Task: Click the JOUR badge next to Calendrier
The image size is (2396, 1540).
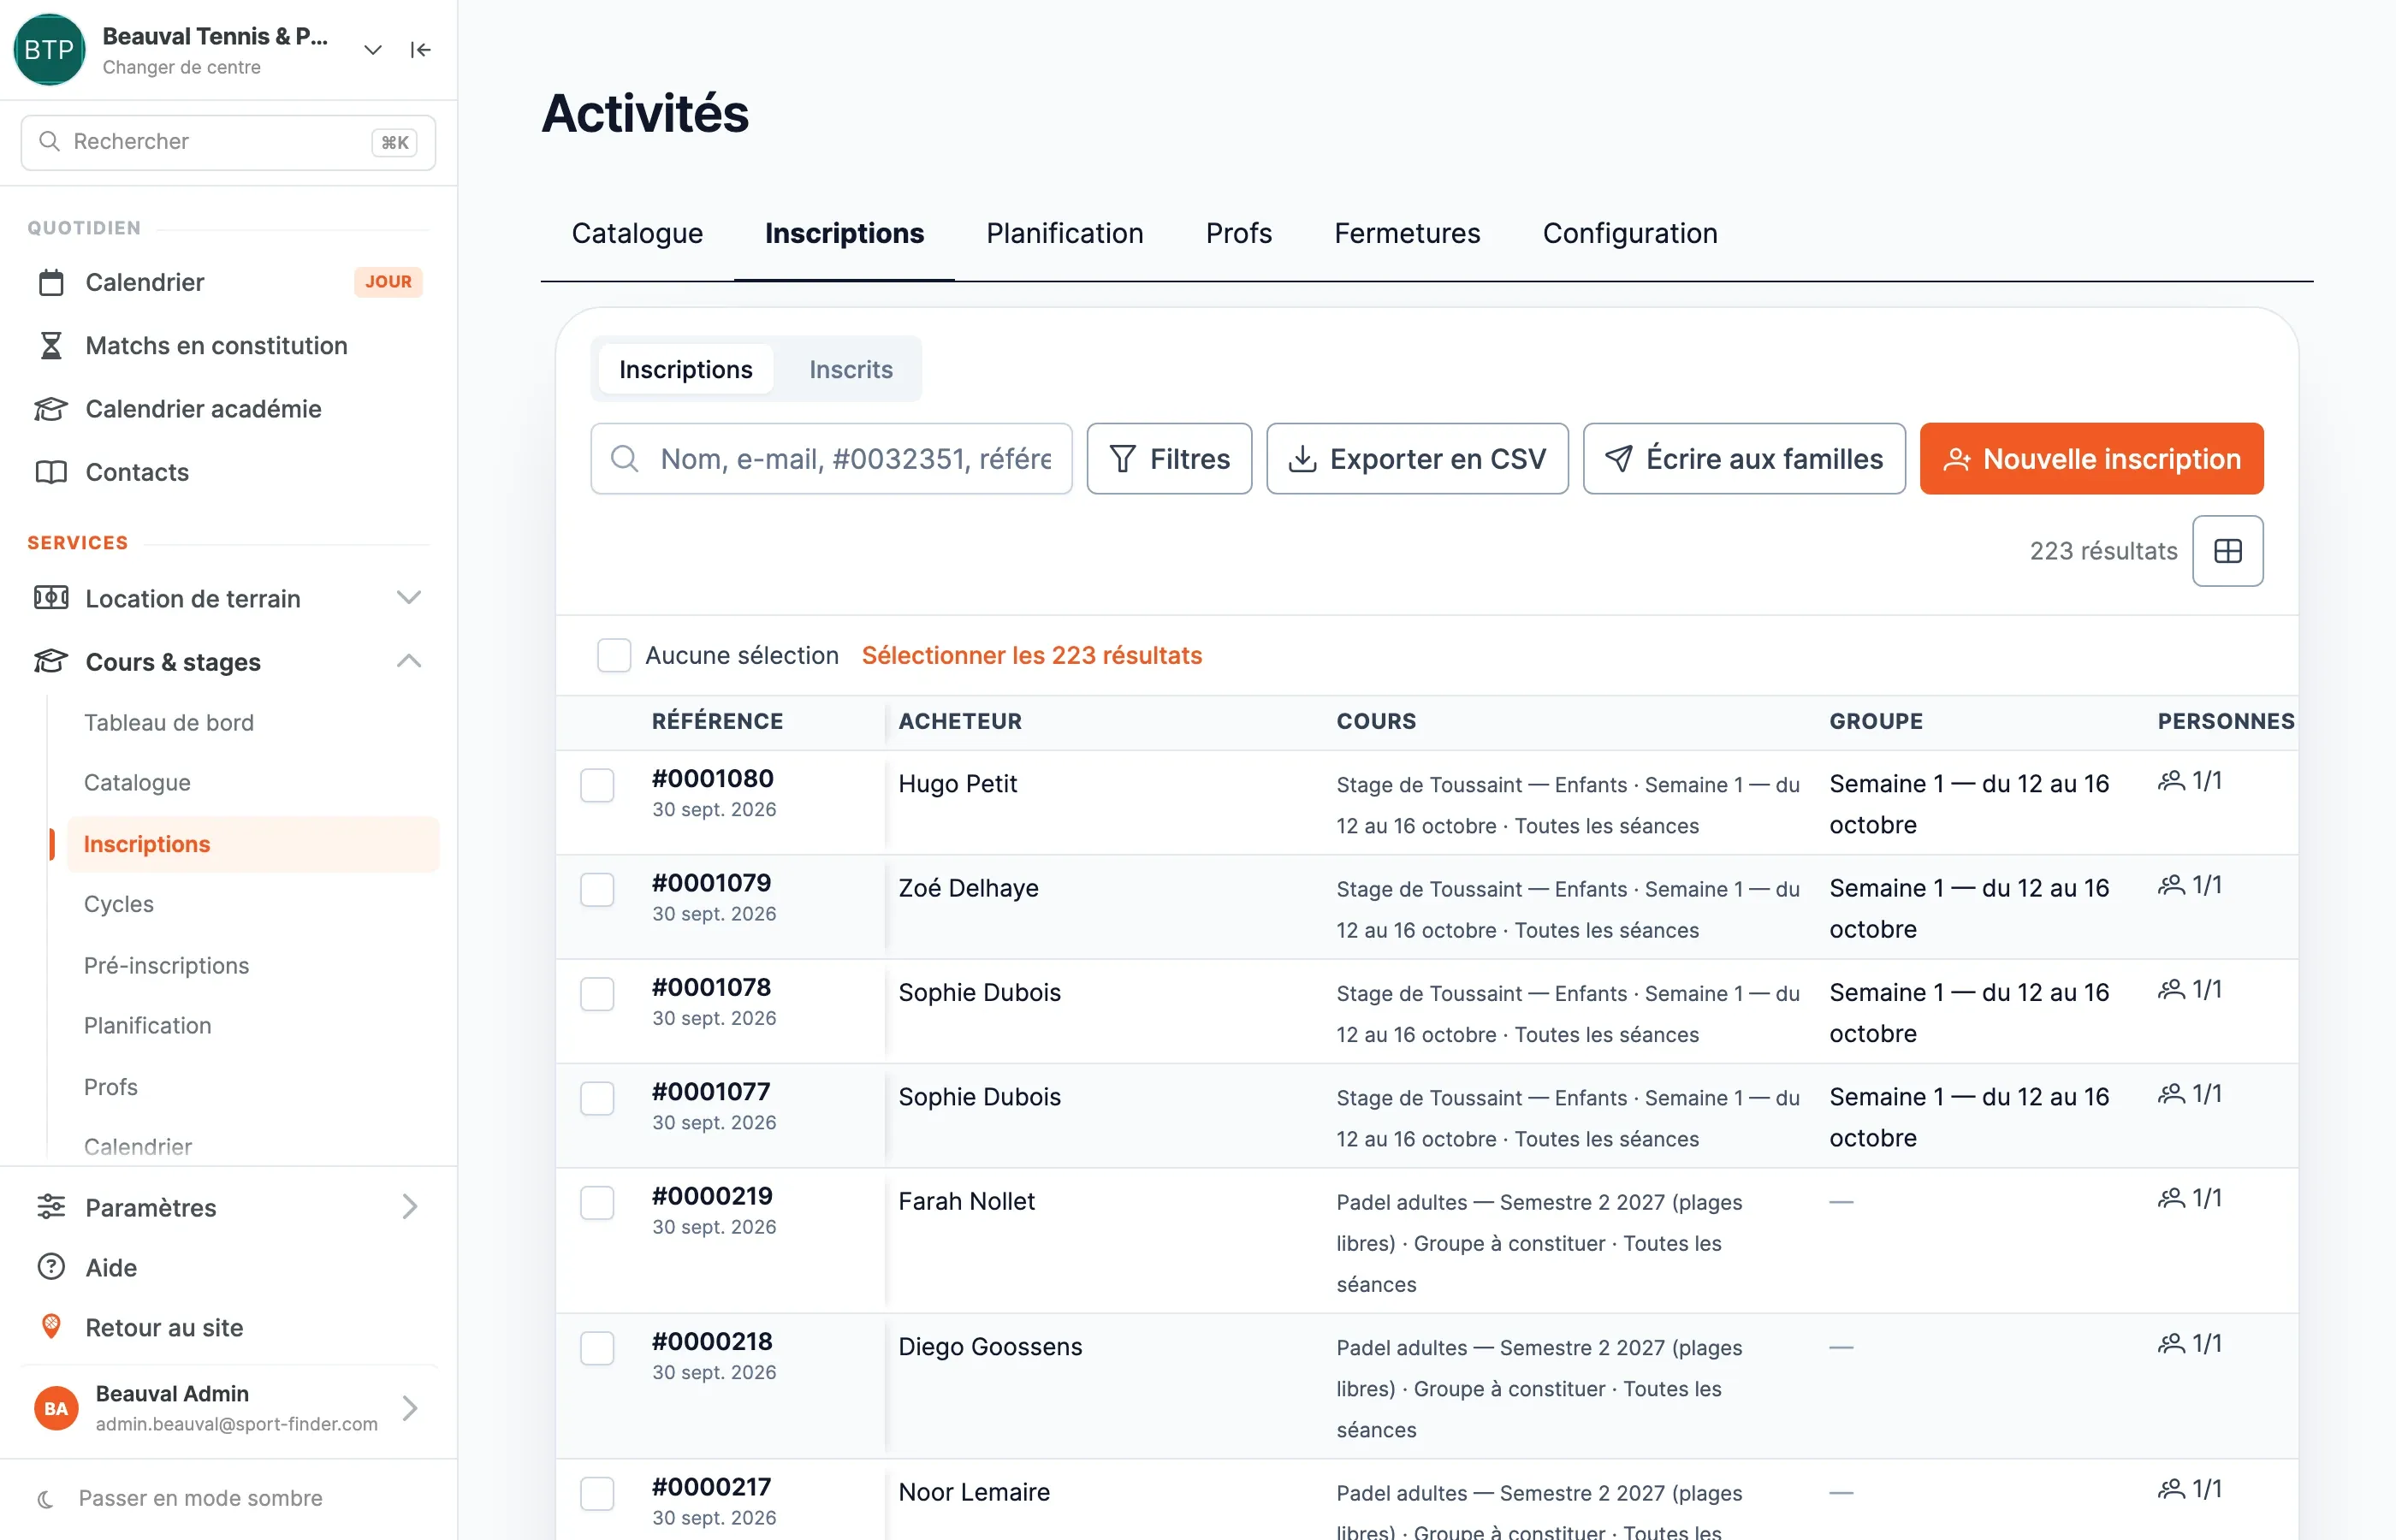Action: (x=388, y=282)
